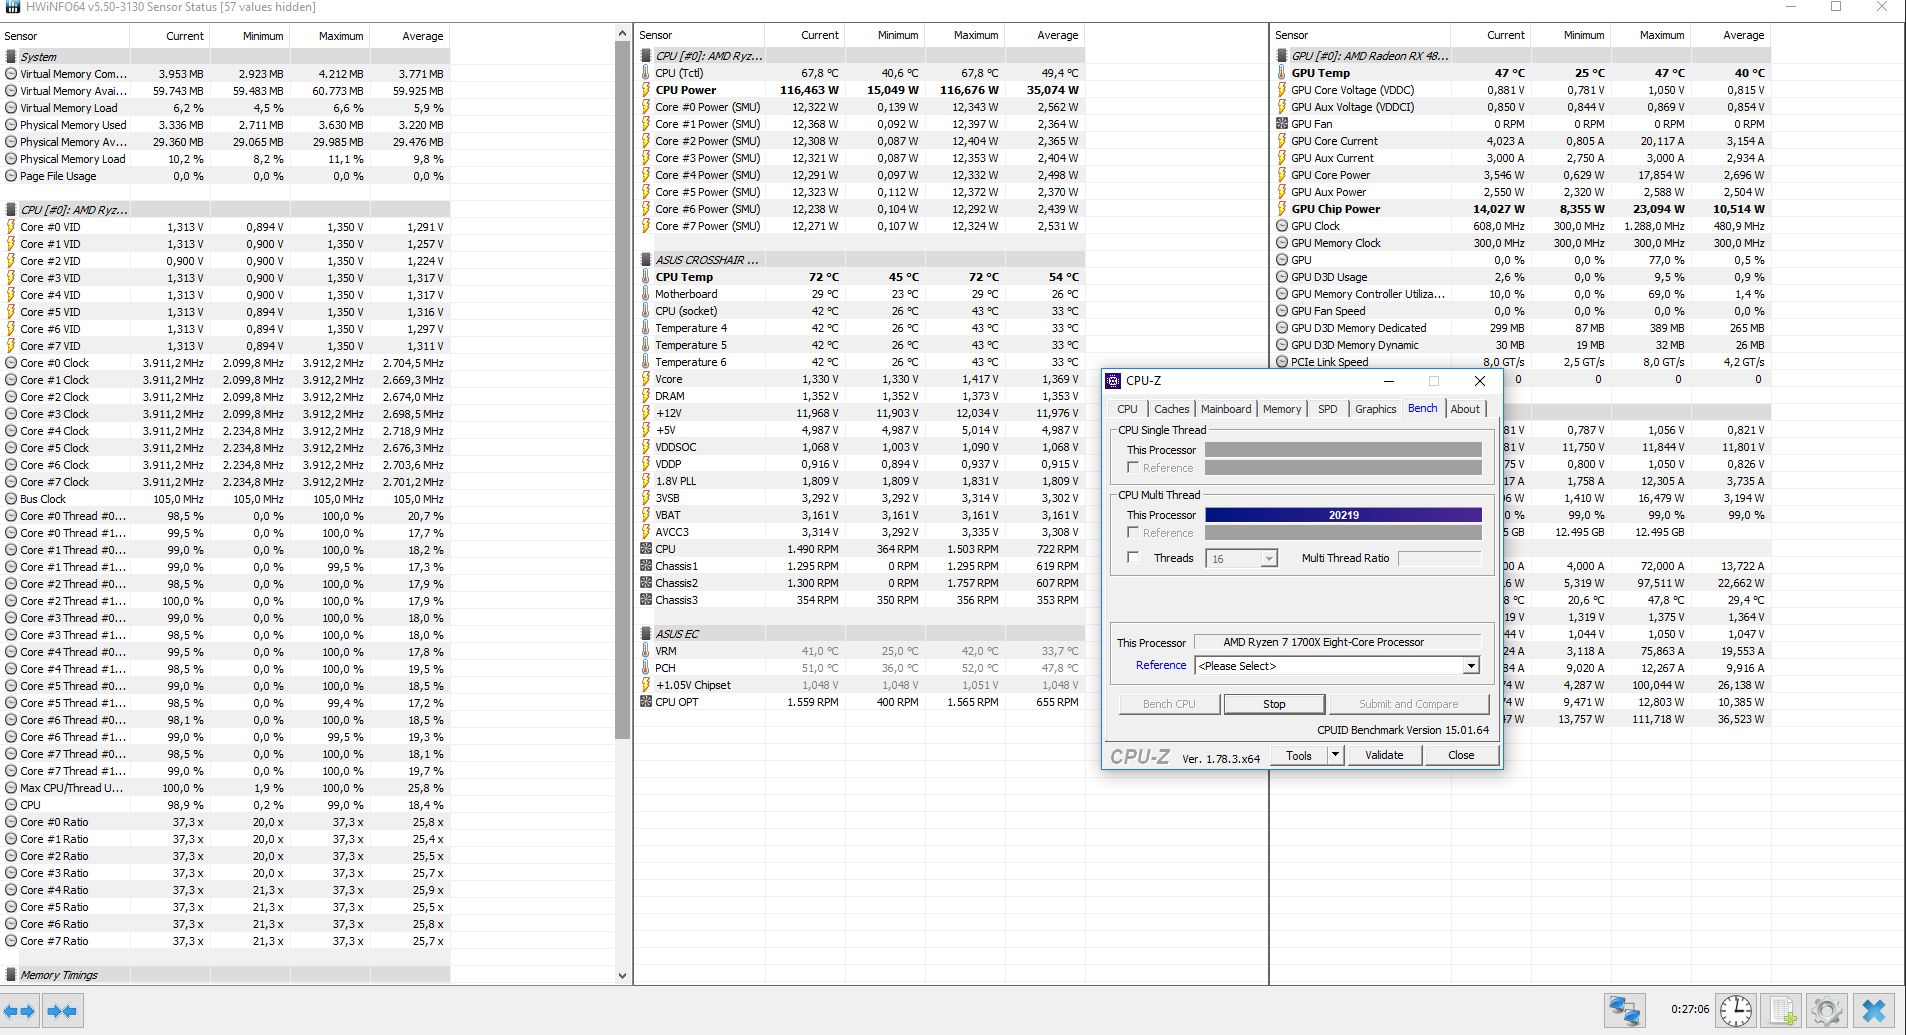Click the left panel scrollbar up arrow
Image resolution: width=1906 pixels, height=1035 pixels.
pos(622,34)
